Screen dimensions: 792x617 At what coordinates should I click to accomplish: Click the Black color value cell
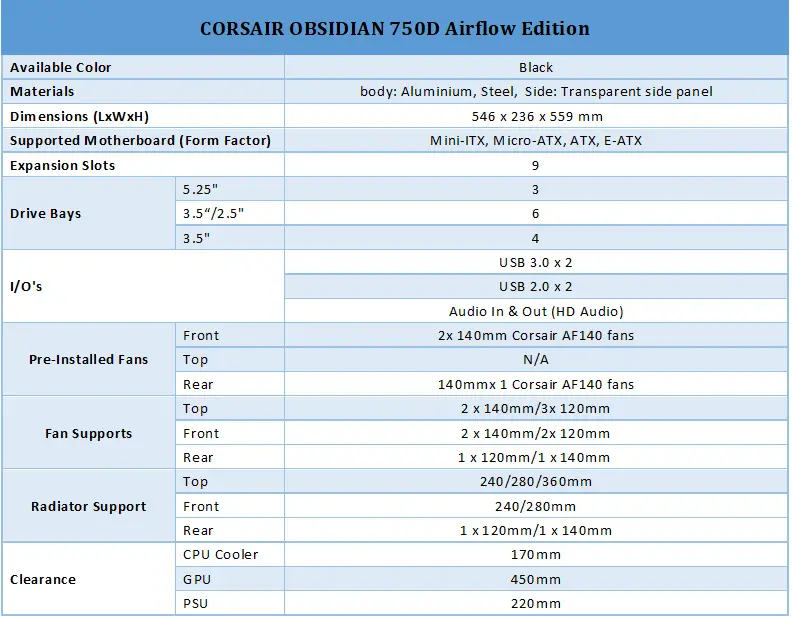pyautogui.click(x=535, y=67)
